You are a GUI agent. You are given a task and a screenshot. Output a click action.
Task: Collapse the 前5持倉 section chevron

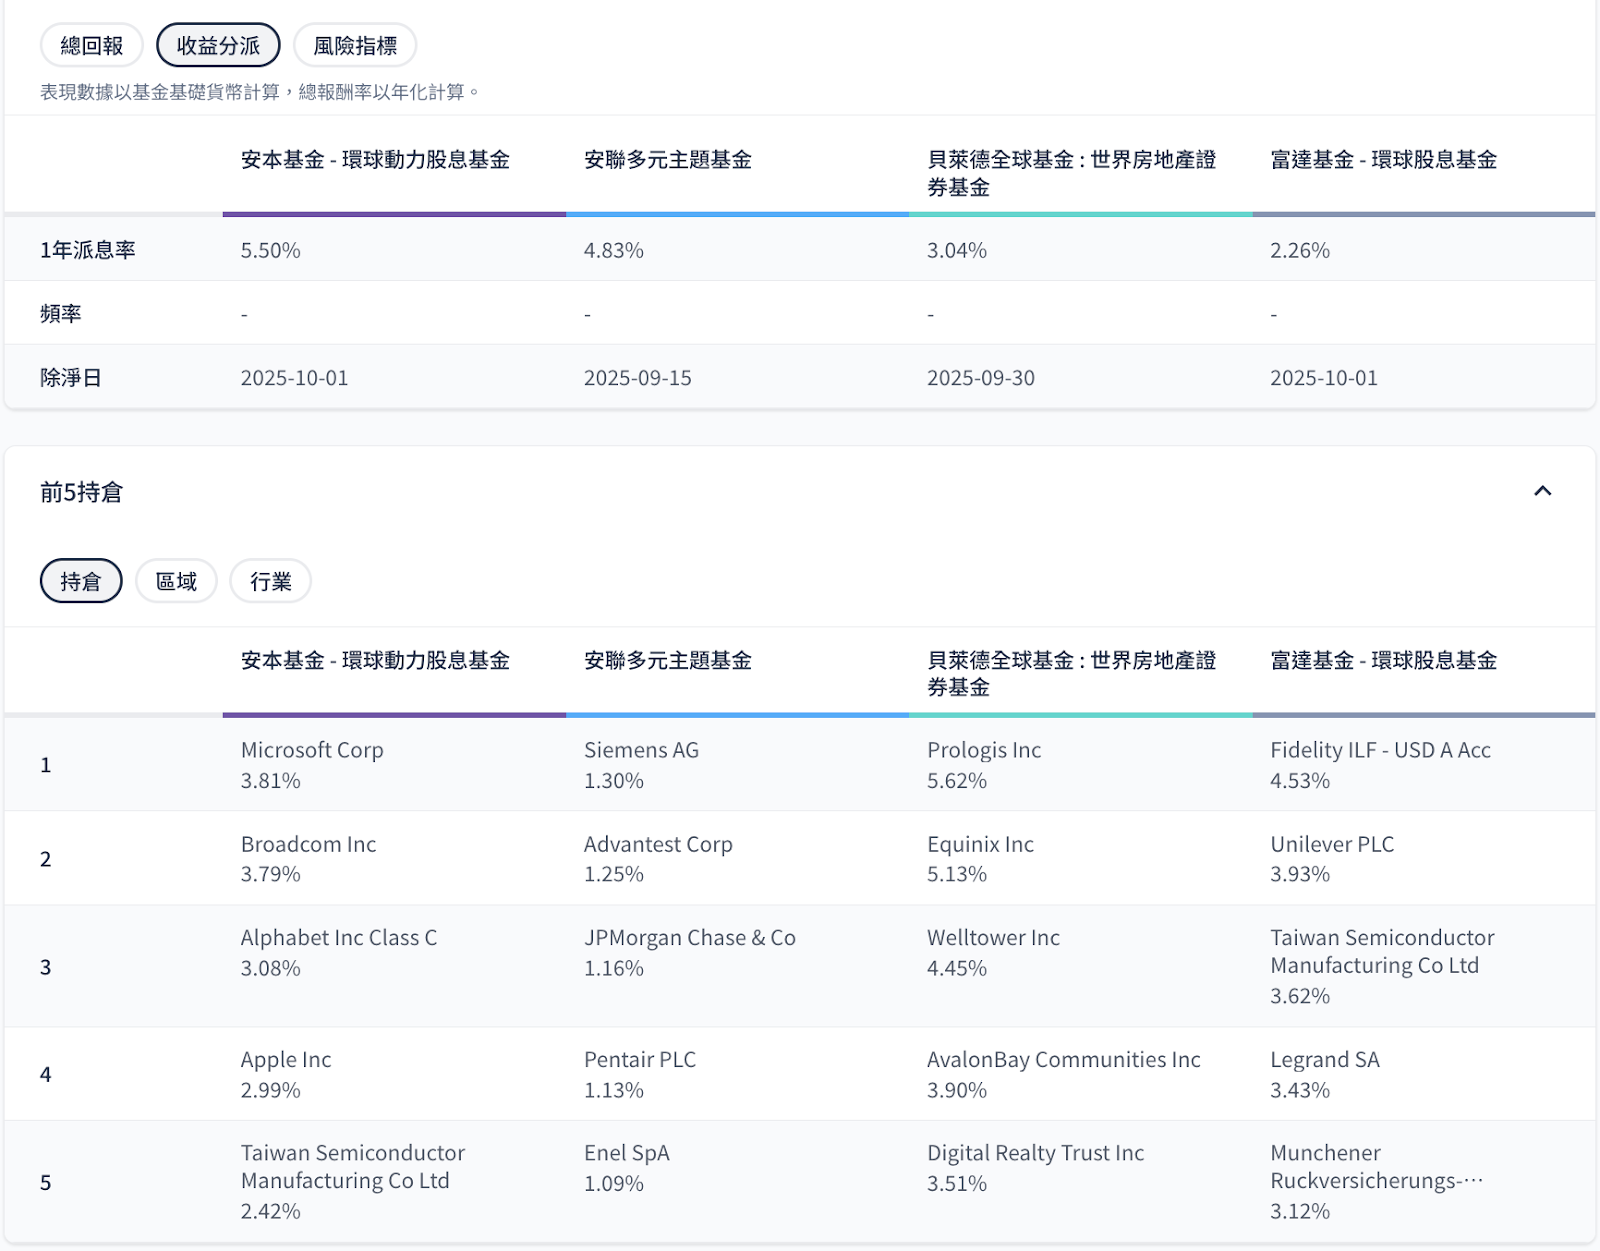[1542, 491]
